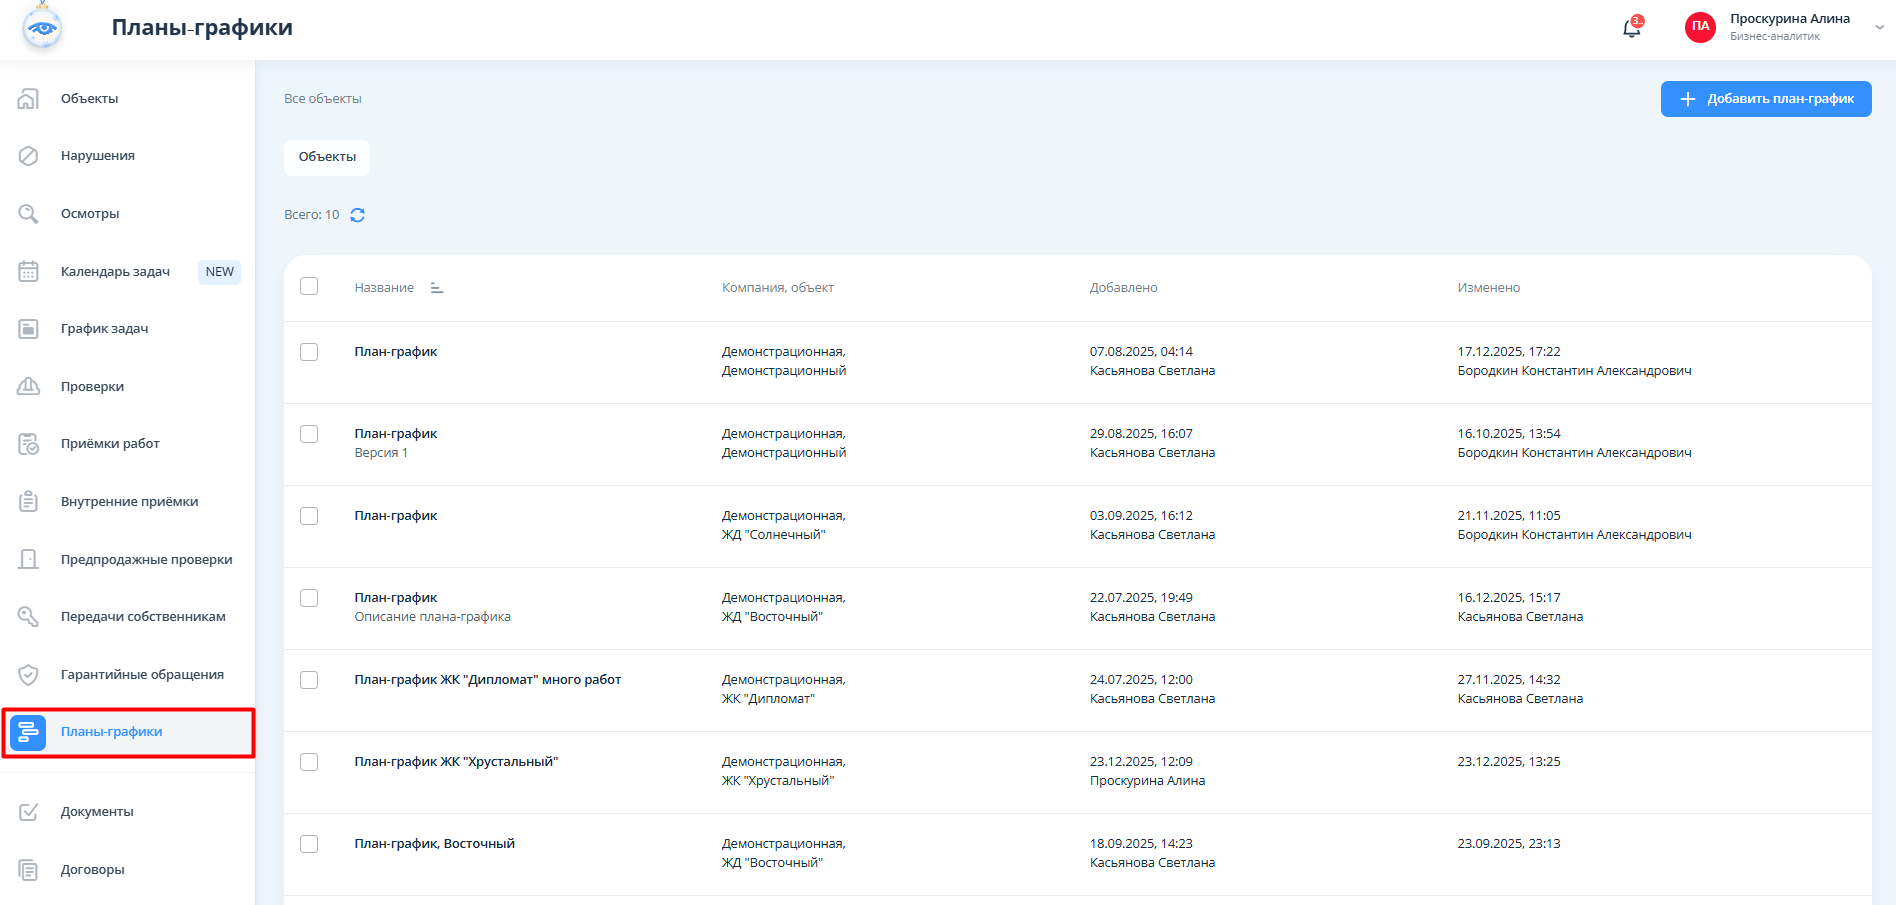Open План-график ЖК "Дипломат" много работ

pyautogui.click(x=488, y=680)
